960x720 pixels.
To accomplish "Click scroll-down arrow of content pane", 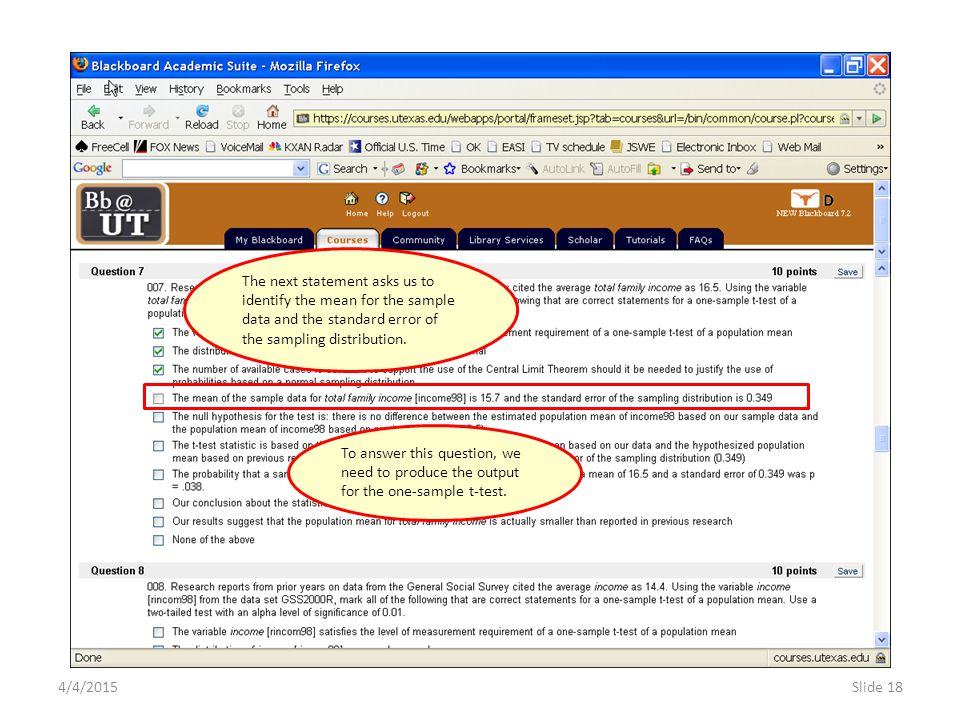I will (x=882, y=639).
